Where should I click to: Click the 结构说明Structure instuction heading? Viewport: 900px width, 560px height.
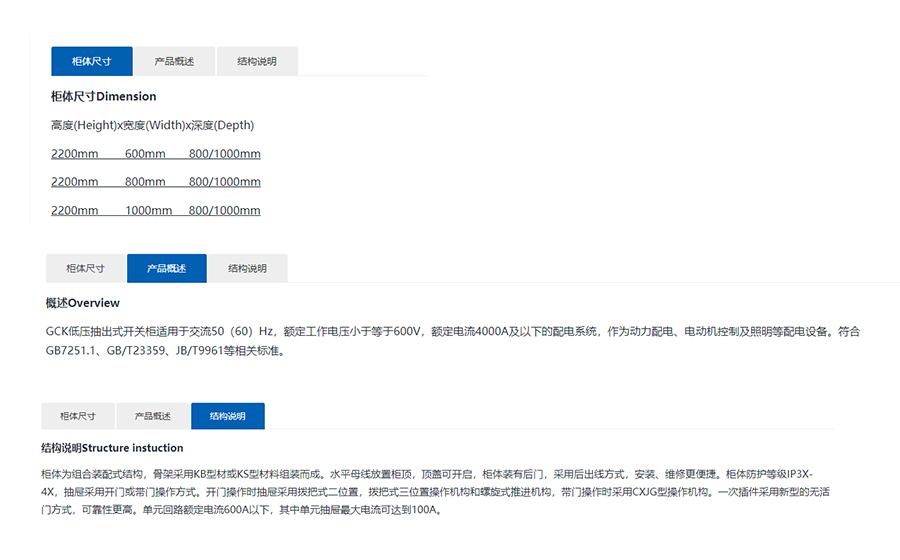pyautogui.click(x=112, y=448)
